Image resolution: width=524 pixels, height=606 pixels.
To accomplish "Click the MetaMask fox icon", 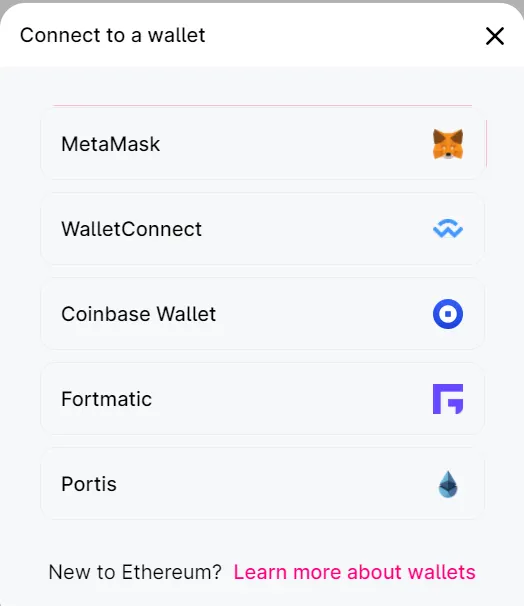I will [448, 144].
